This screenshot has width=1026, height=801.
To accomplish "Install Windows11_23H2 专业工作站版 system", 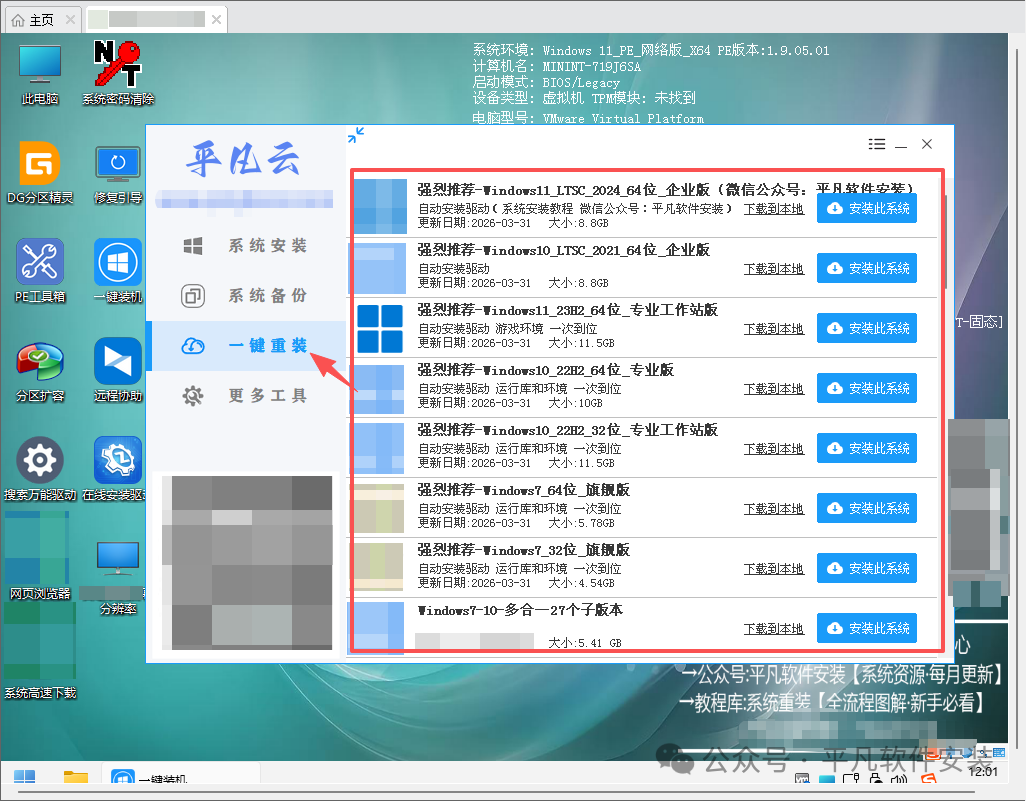I will [x=867, y=329].
